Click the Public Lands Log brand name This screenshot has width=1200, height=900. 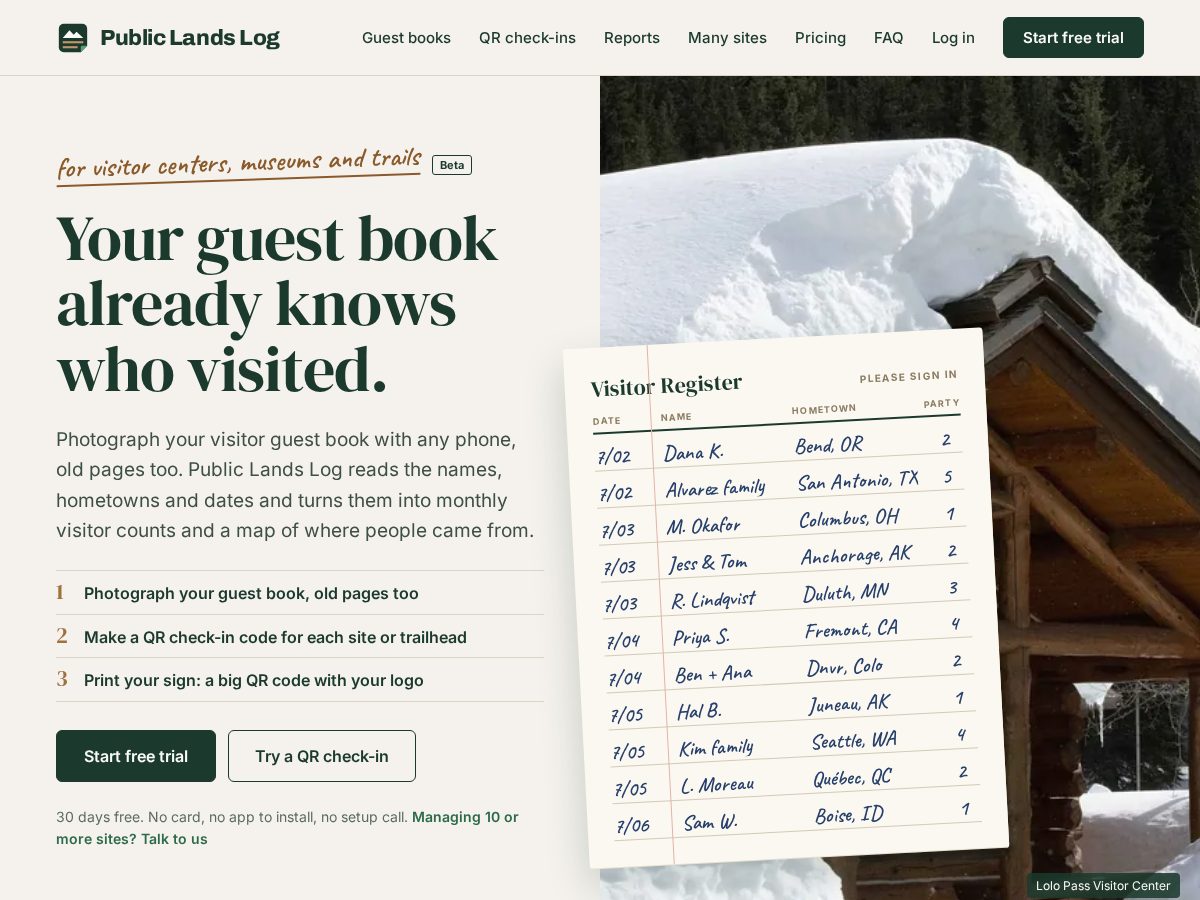point(190,38)
